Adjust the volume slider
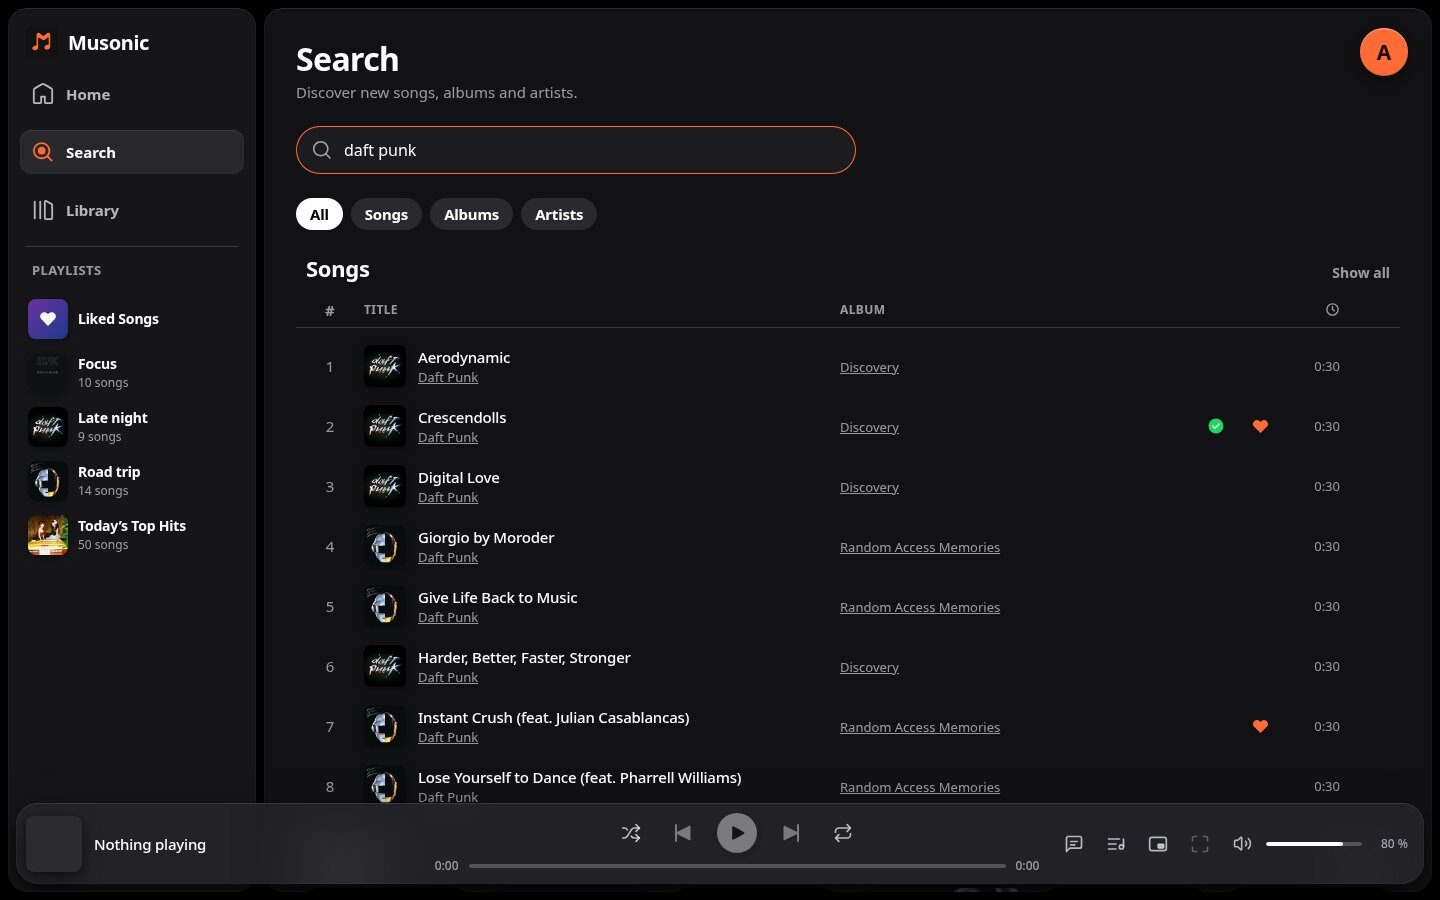Screen dimensions: 1440x900 (x=1313, y=844)
